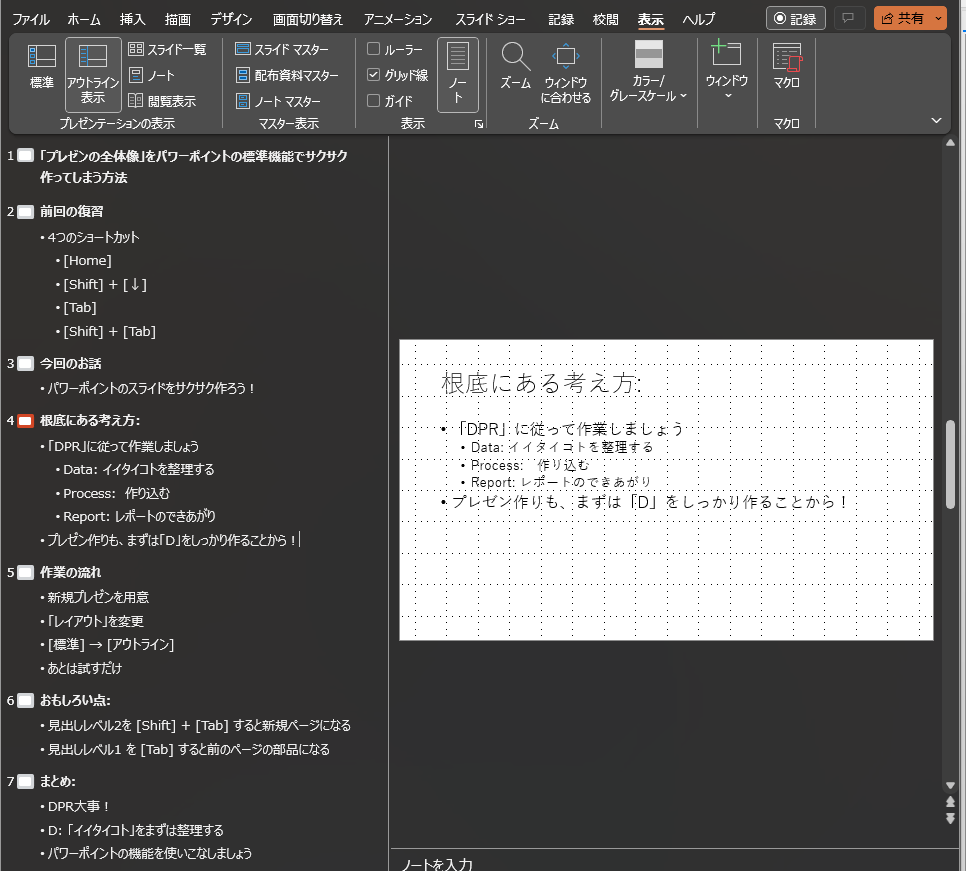Uncheck the グリッド線 checkbox

(x=374, y=75)
